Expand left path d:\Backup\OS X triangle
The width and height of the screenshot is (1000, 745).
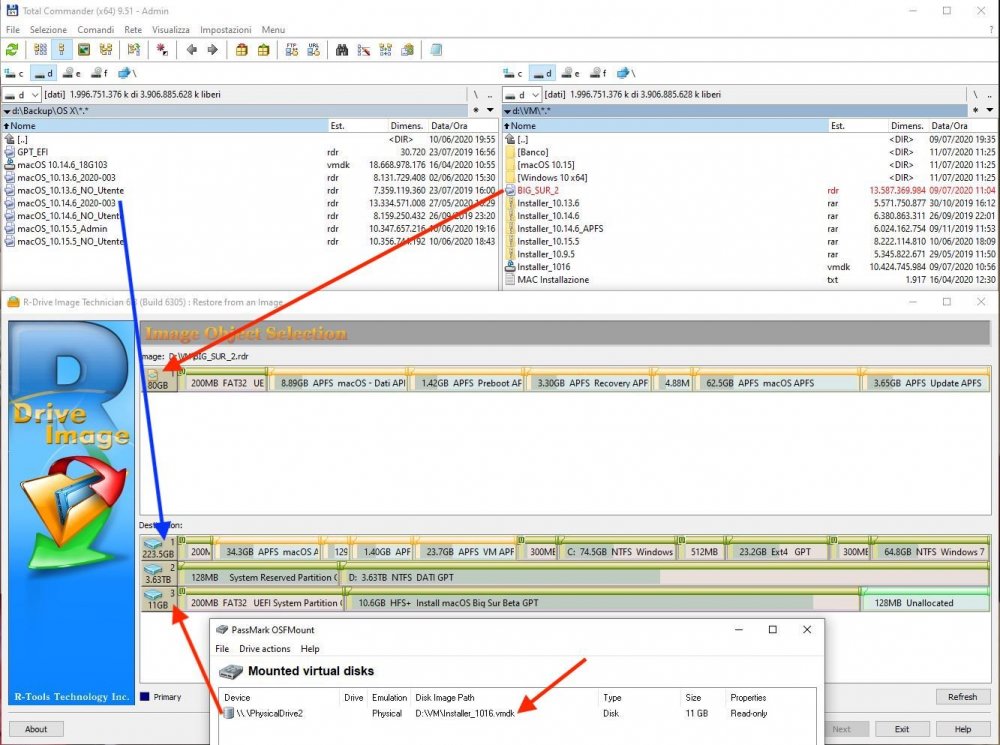click(x=7, y=111)
